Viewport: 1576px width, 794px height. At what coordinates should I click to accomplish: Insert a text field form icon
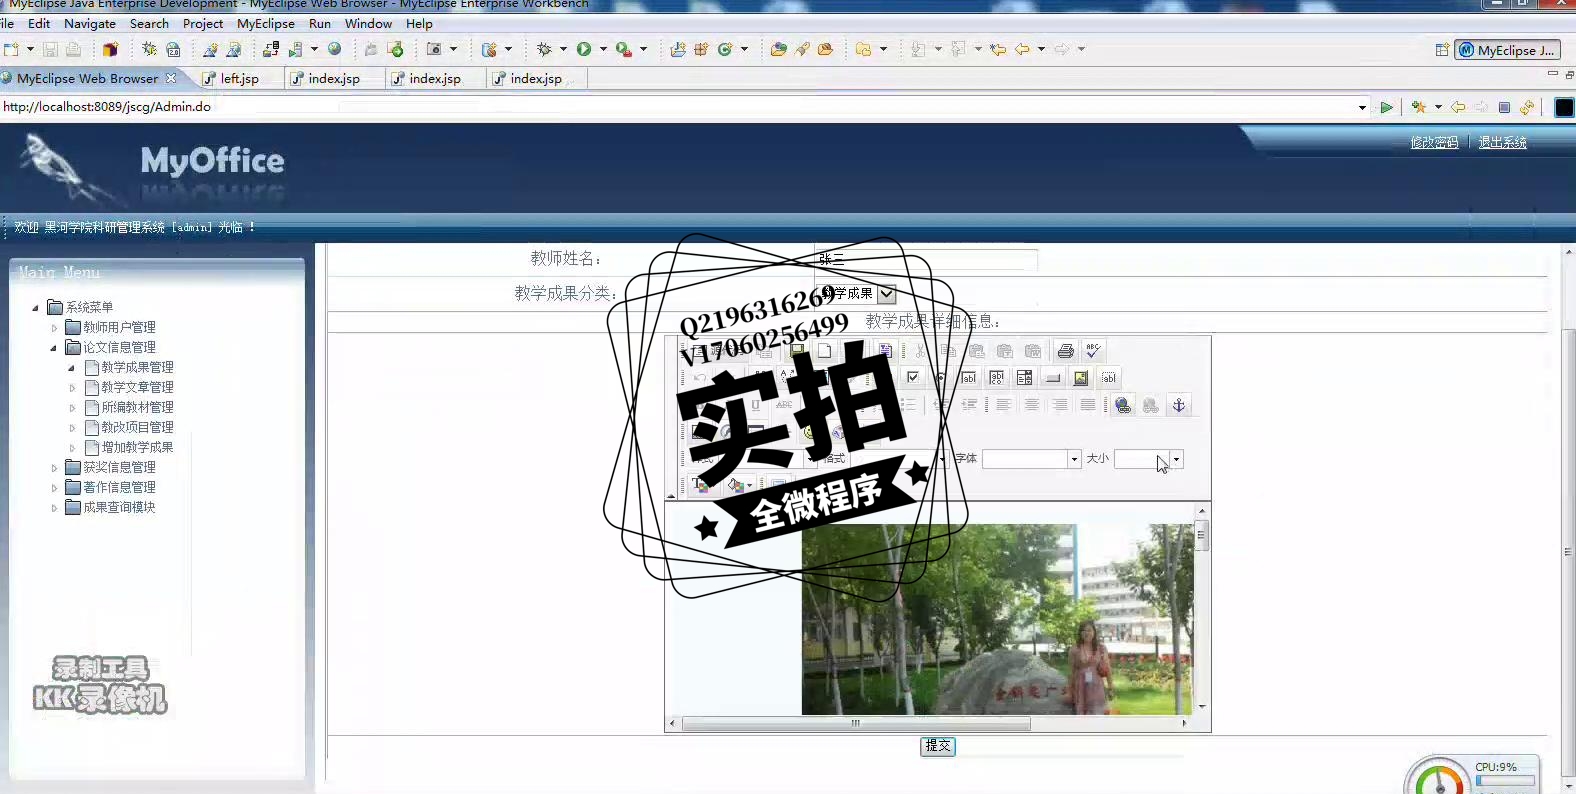pos(969,378)
